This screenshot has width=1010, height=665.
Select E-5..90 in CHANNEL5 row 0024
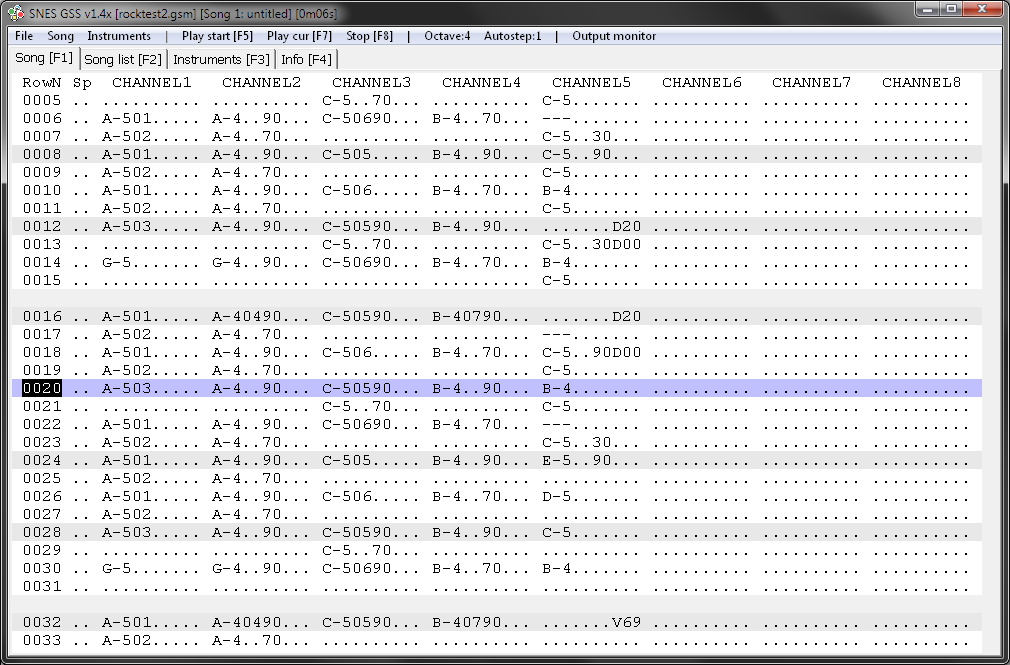(577, 460)
